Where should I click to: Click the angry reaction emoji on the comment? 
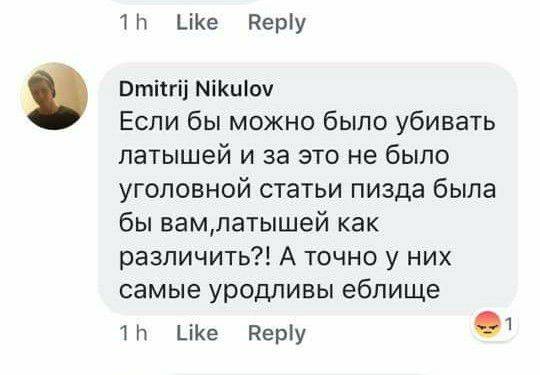point(488,324)
